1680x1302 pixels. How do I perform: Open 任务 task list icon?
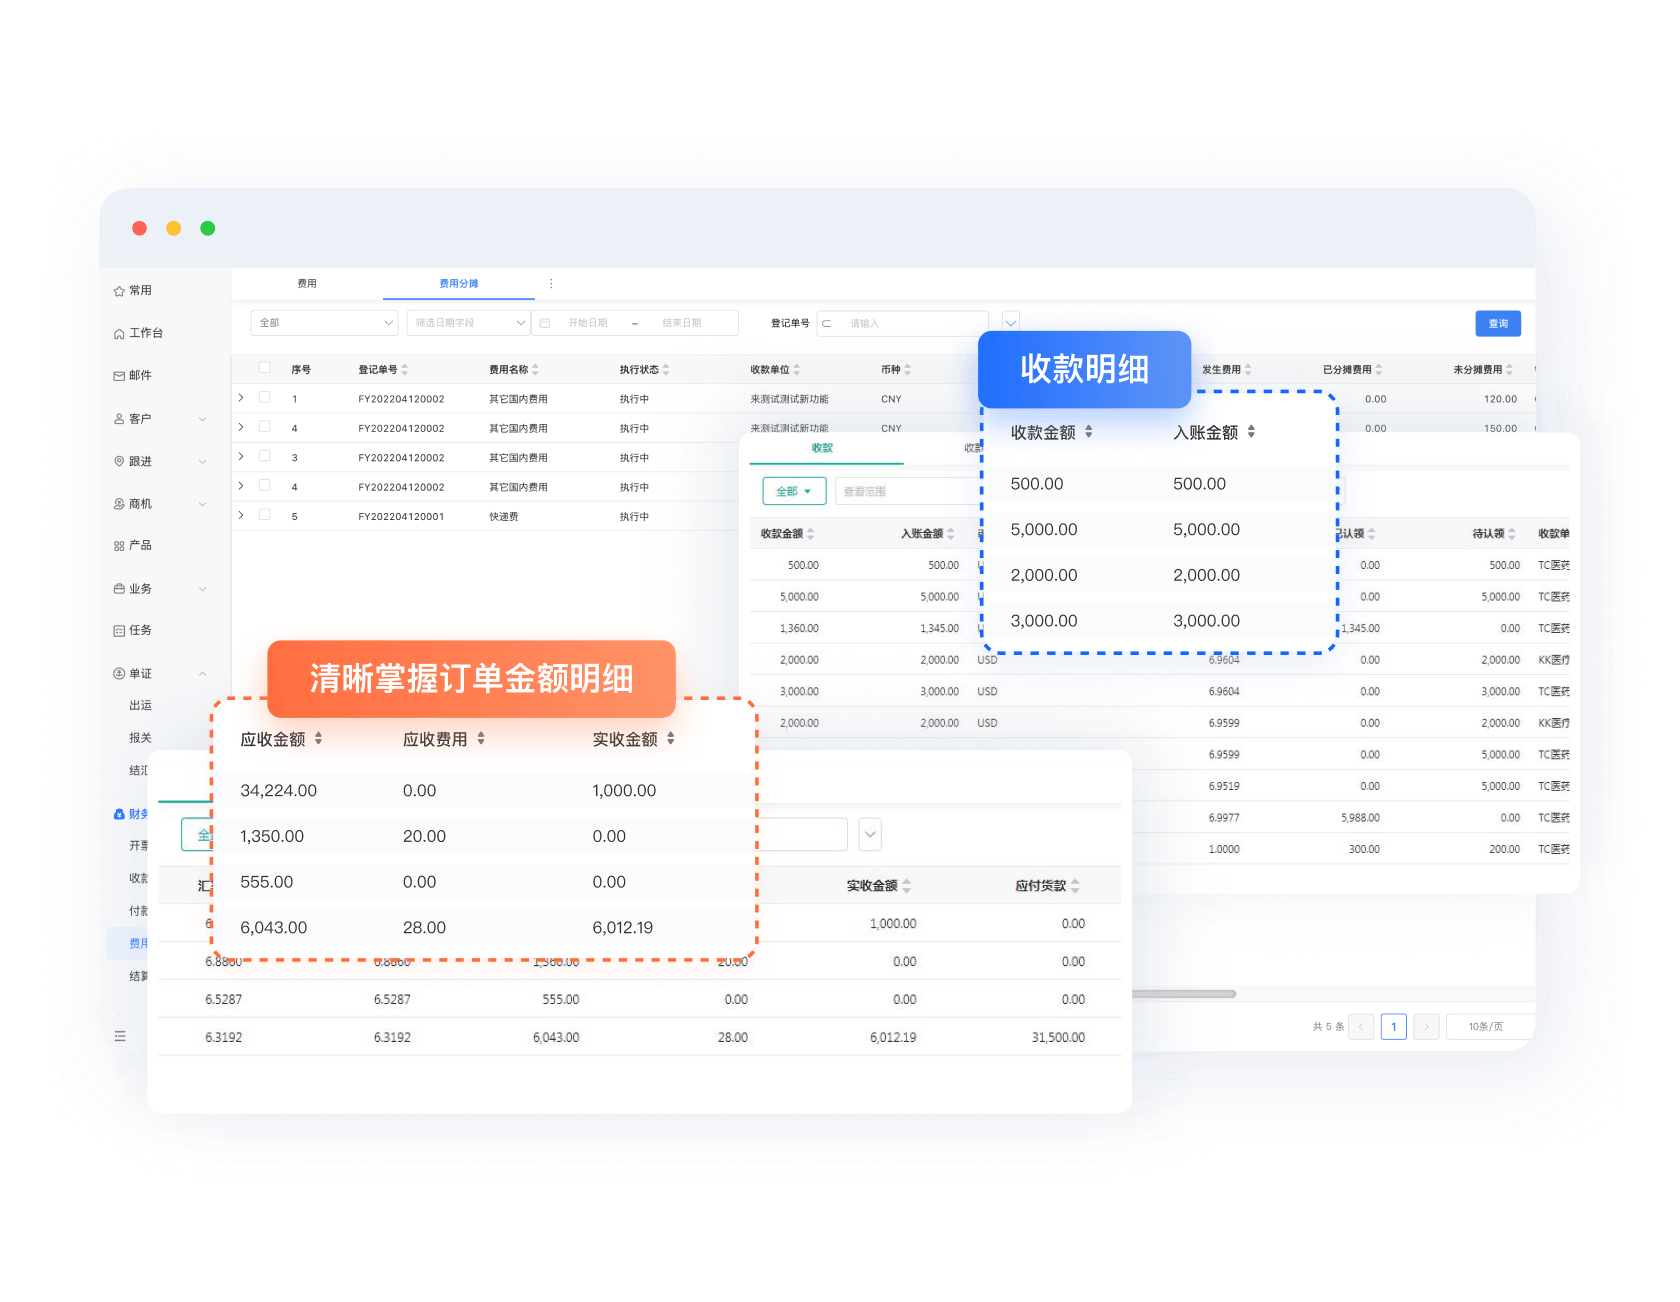point(119,631)
